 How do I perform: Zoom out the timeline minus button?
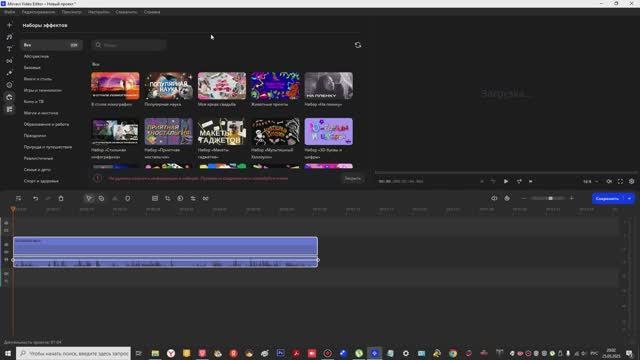(x=524, y=198)
